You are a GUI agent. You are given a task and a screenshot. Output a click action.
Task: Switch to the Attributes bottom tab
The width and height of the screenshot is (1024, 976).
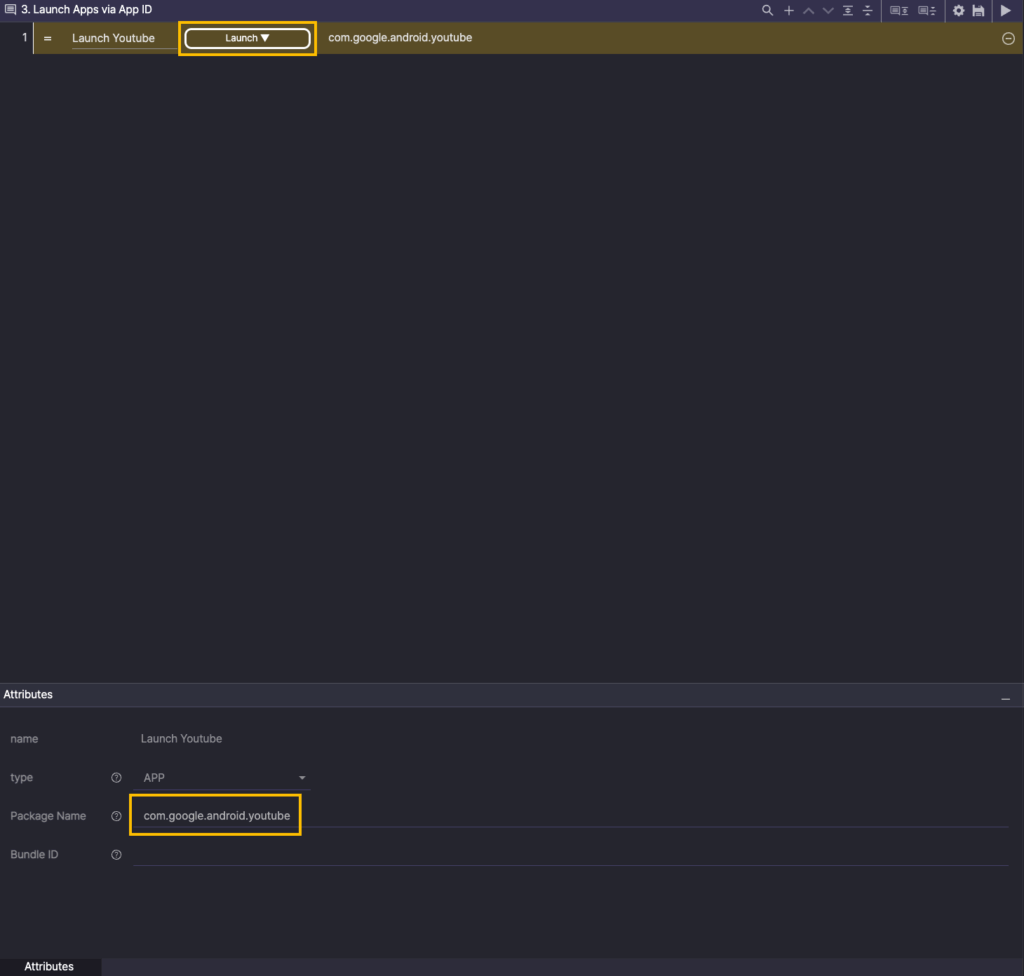coord(49,966)
